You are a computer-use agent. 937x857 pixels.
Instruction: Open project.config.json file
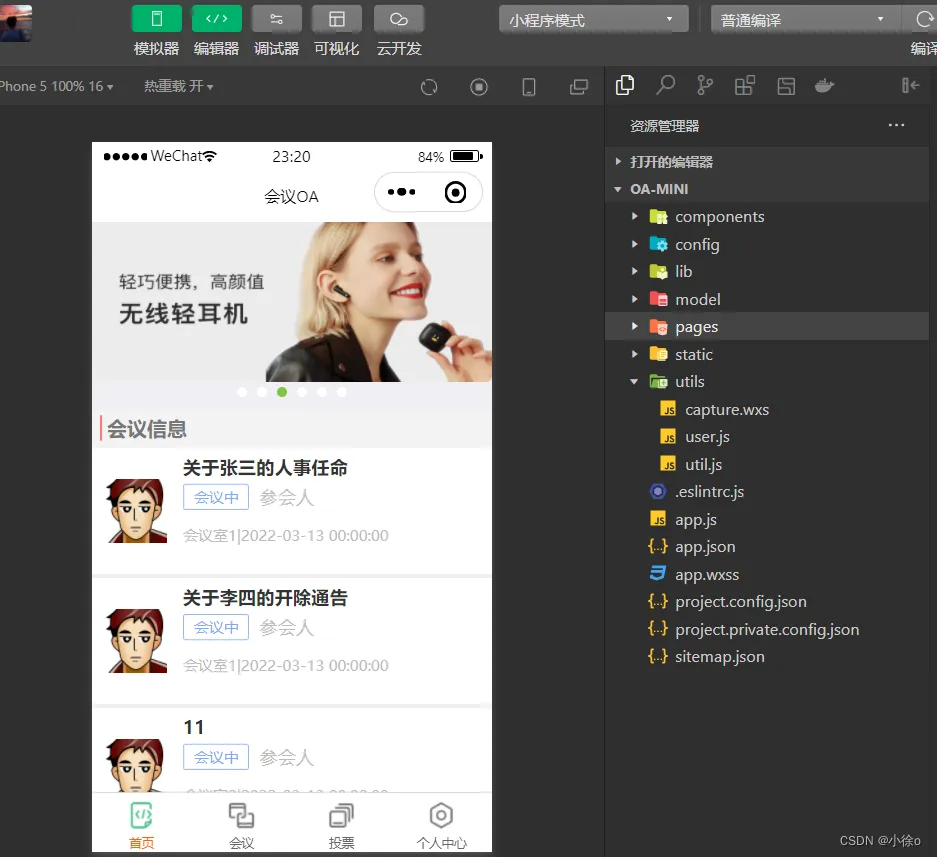click(767, 601)
